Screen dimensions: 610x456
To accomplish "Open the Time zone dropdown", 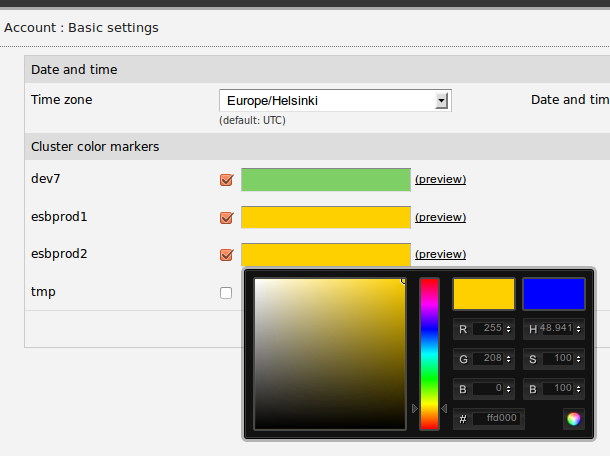I will [x=441, y=101].
